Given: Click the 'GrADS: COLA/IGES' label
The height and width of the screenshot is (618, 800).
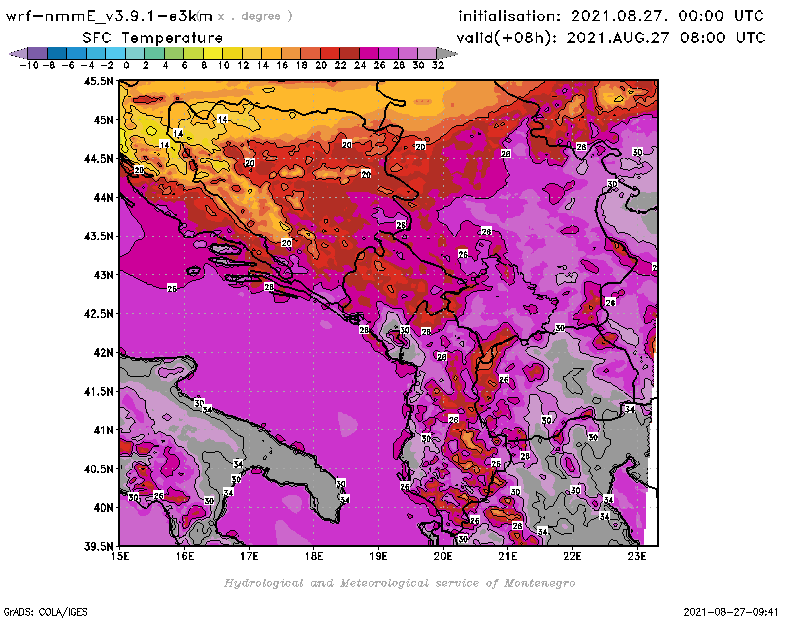Looking at the screenshot, I should tap(45, 611).
